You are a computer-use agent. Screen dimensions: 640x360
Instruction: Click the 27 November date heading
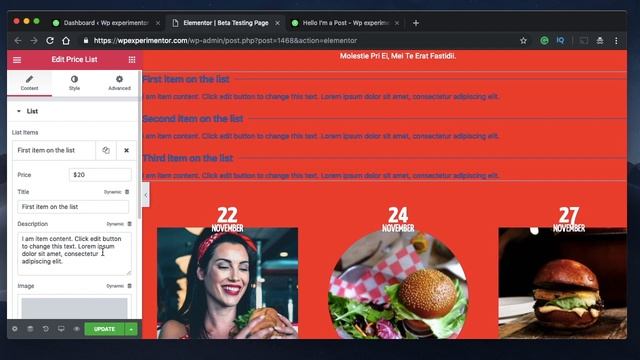569,220
